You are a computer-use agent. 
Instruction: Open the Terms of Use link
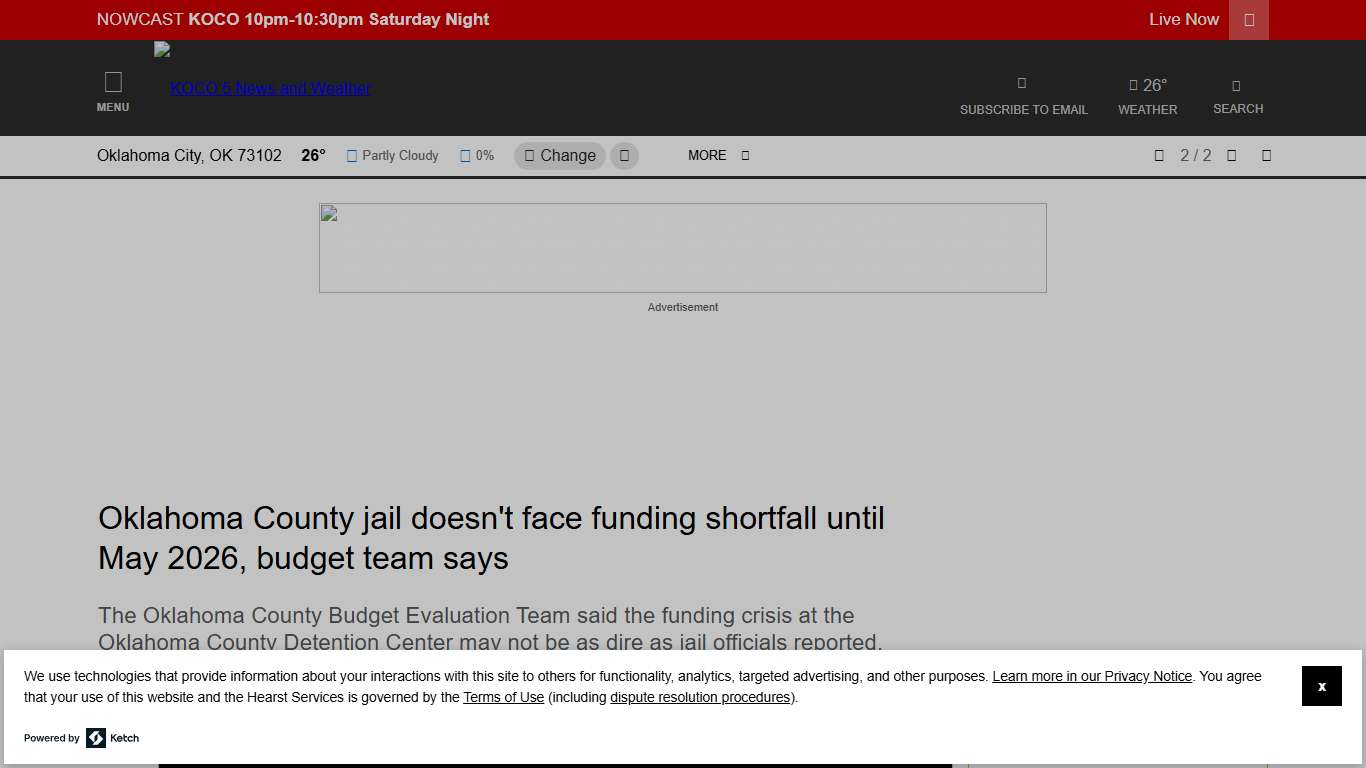tap(503, 698)
